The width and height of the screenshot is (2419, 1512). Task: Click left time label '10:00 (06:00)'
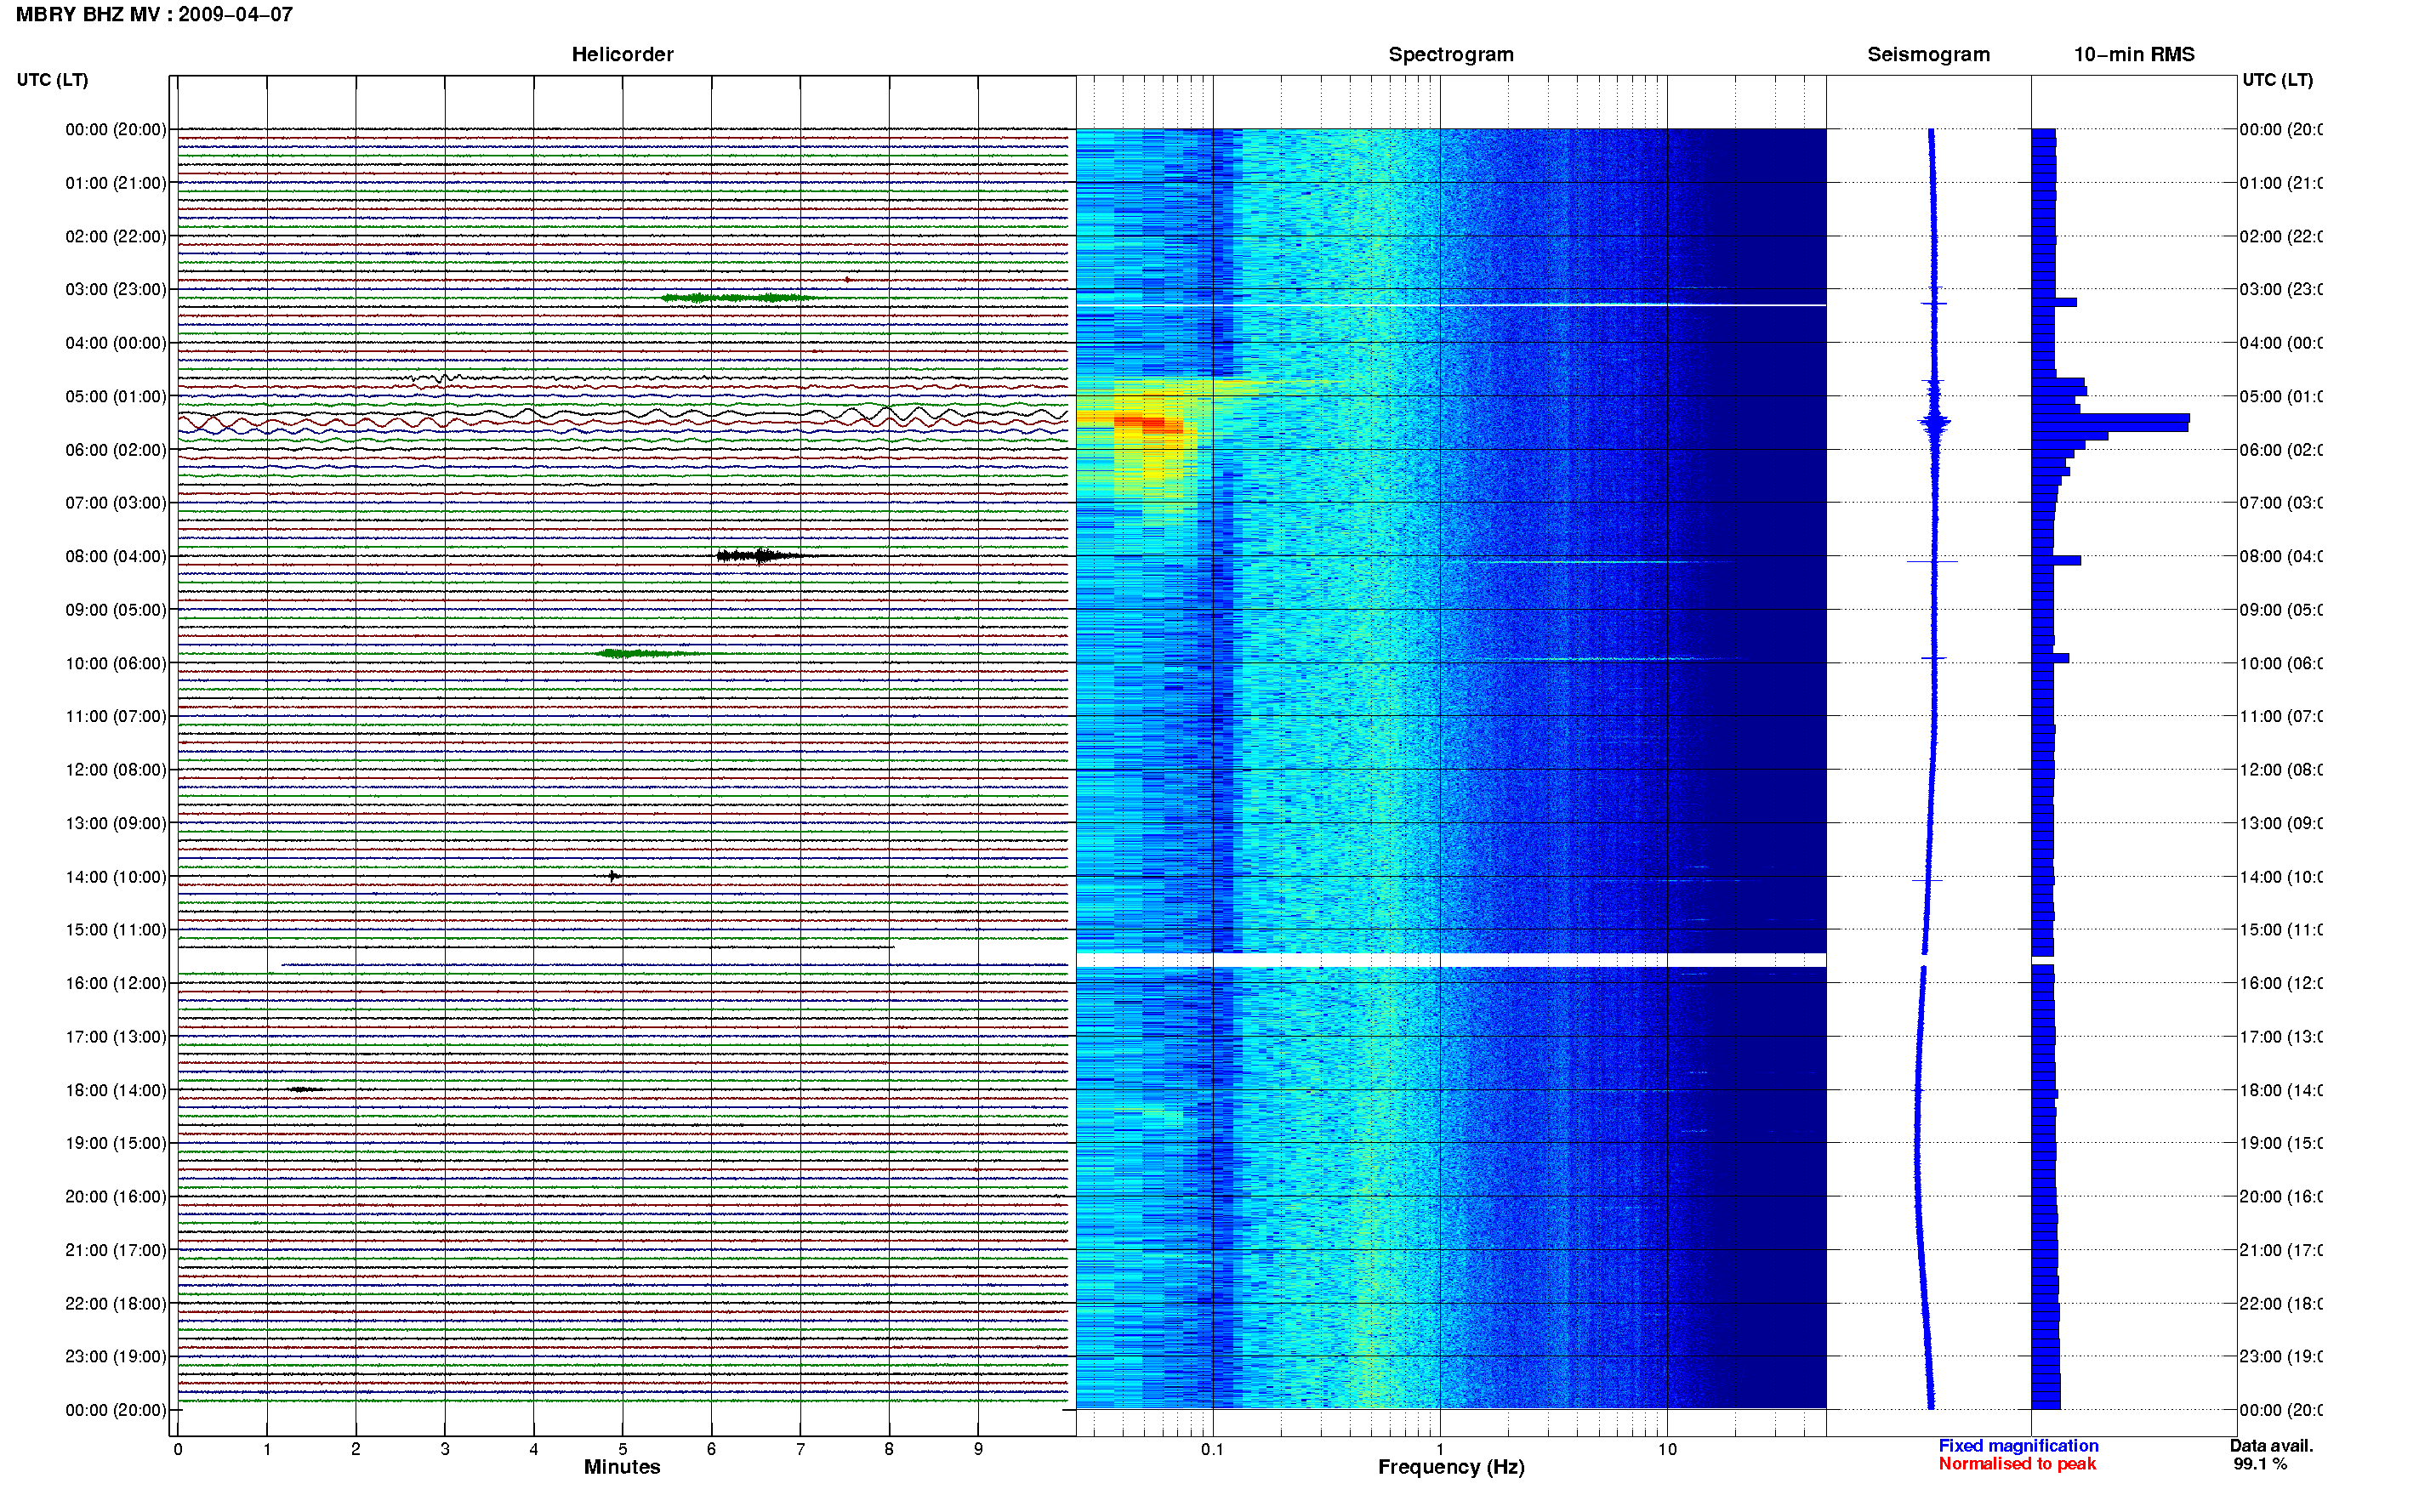116,663
